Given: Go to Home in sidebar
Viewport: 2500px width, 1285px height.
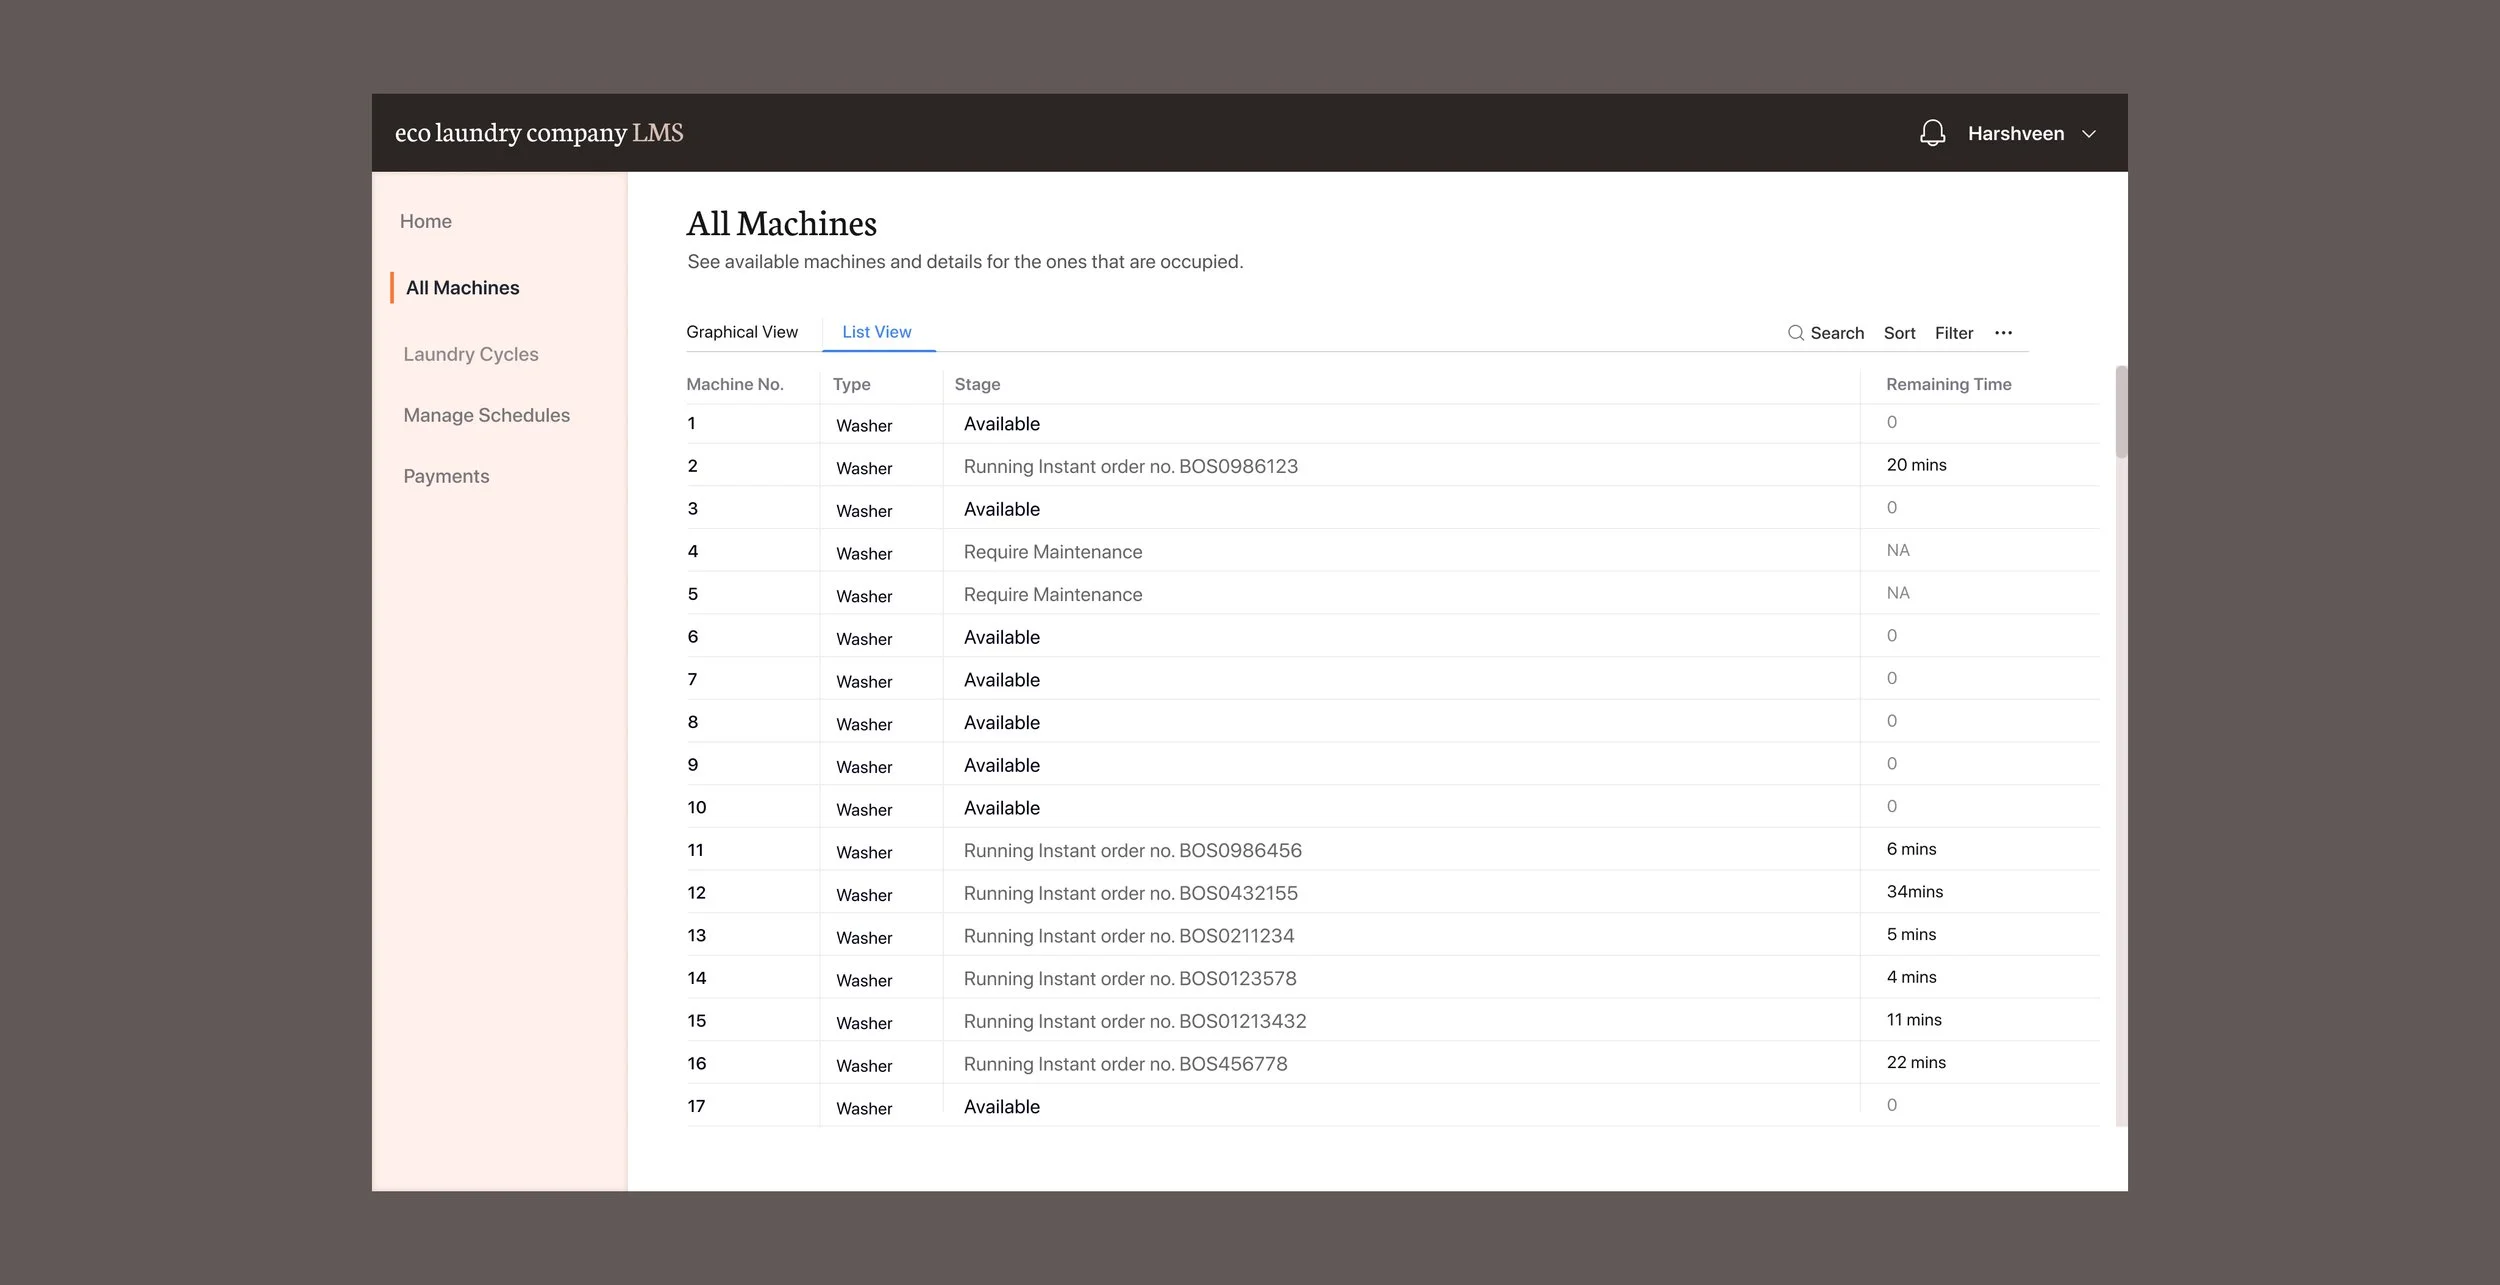Looking at the screenshot, I should point(425,221).
